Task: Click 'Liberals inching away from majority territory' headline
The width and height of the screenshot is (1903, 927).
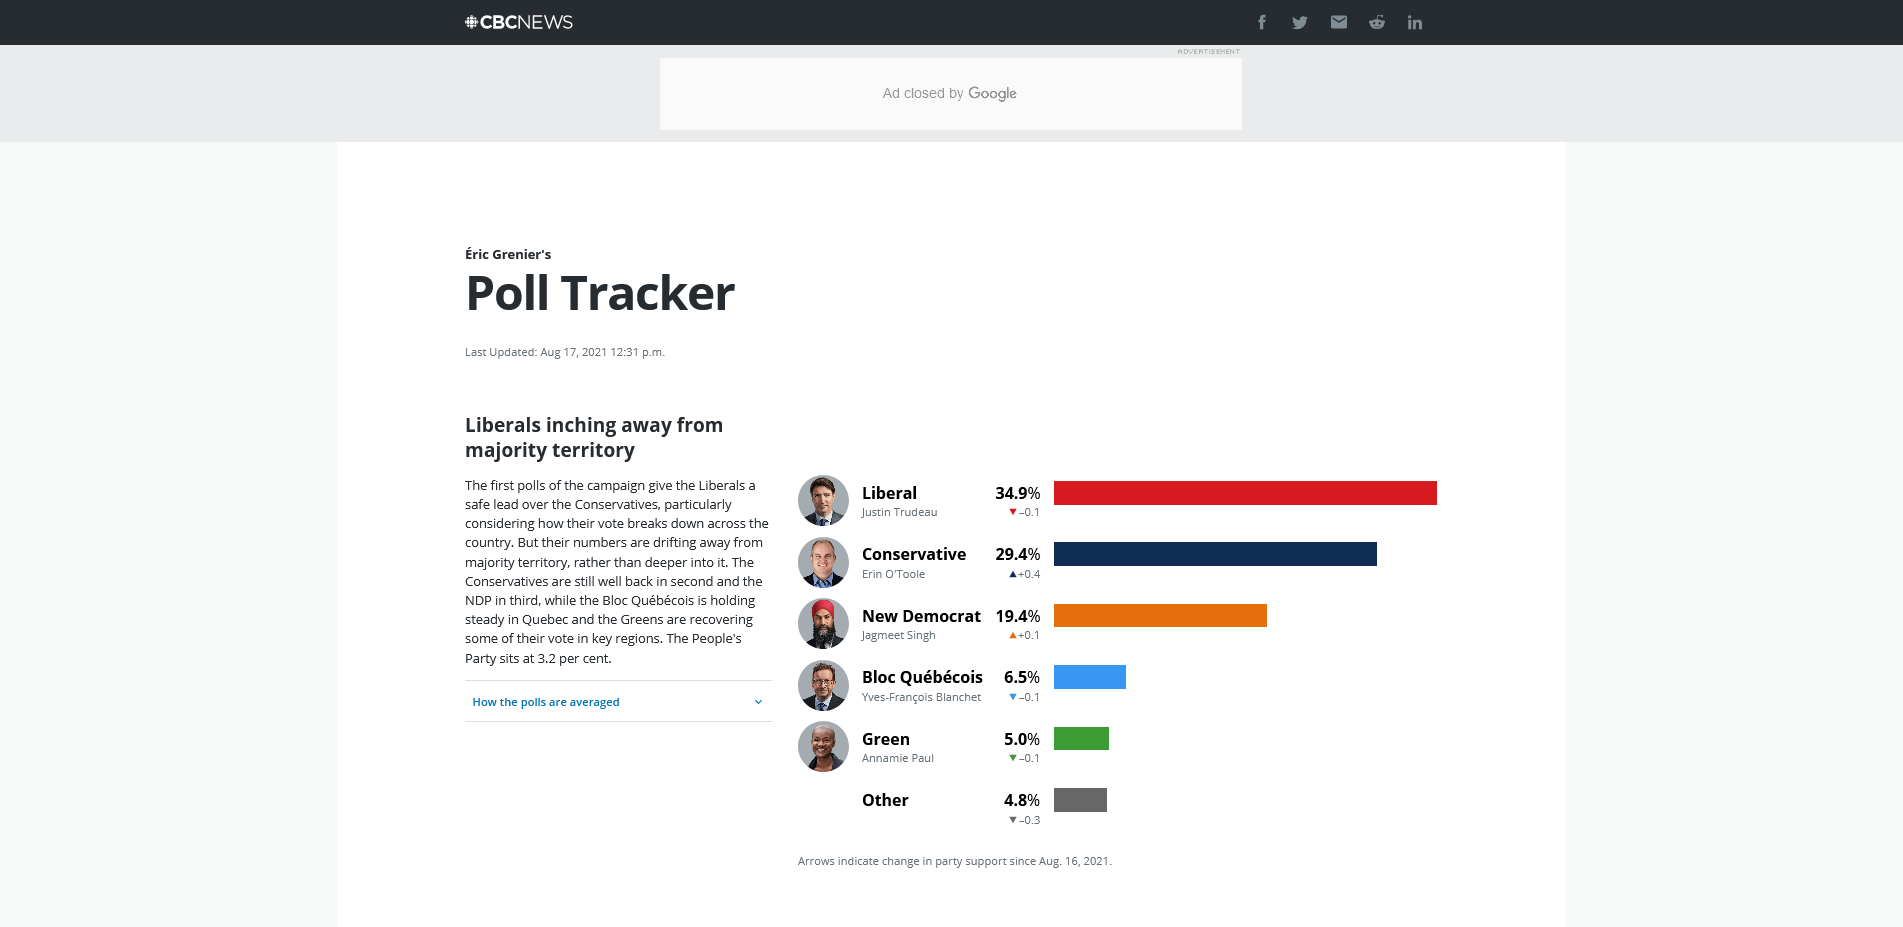Action: pos(594,437)
